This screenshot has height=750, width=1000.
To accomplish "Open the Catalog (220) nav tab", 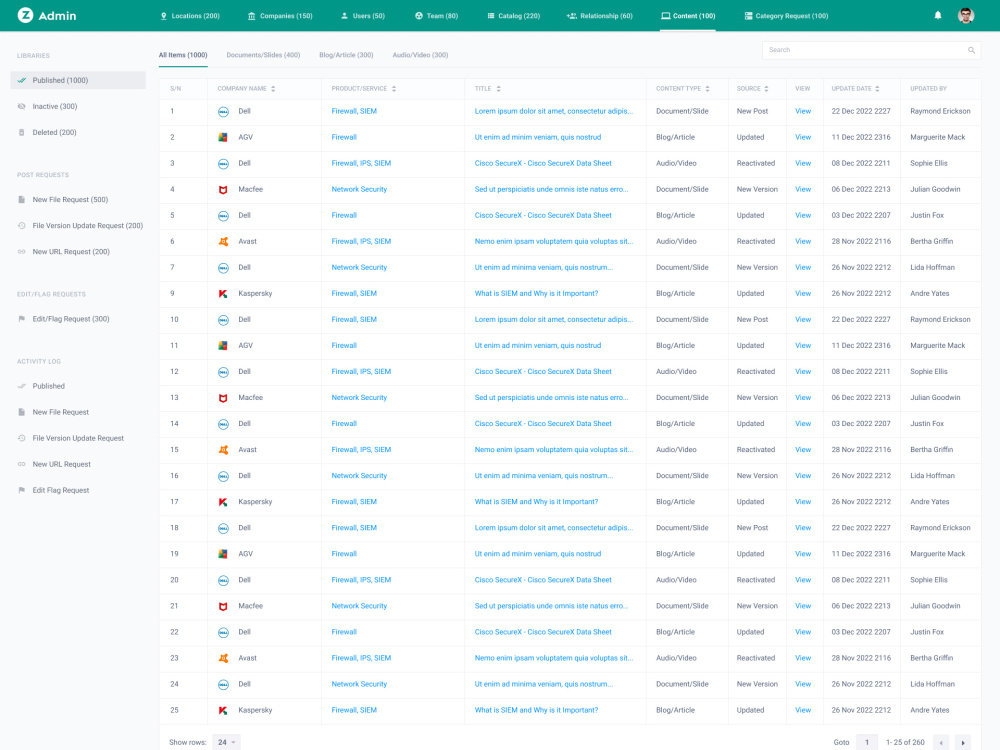I will (x=513, y=16).
